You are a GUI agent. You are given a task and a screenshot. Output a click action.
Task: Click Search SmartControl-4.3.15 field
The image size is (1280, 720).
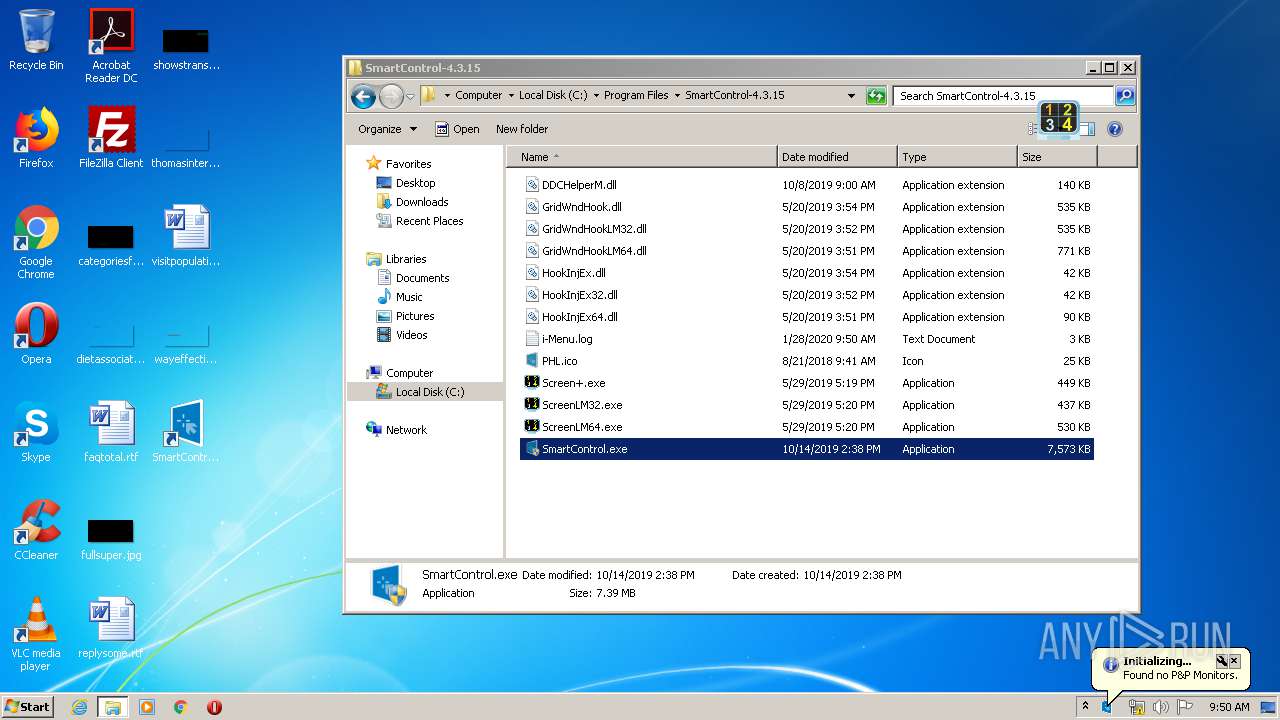coord(1003,96)
